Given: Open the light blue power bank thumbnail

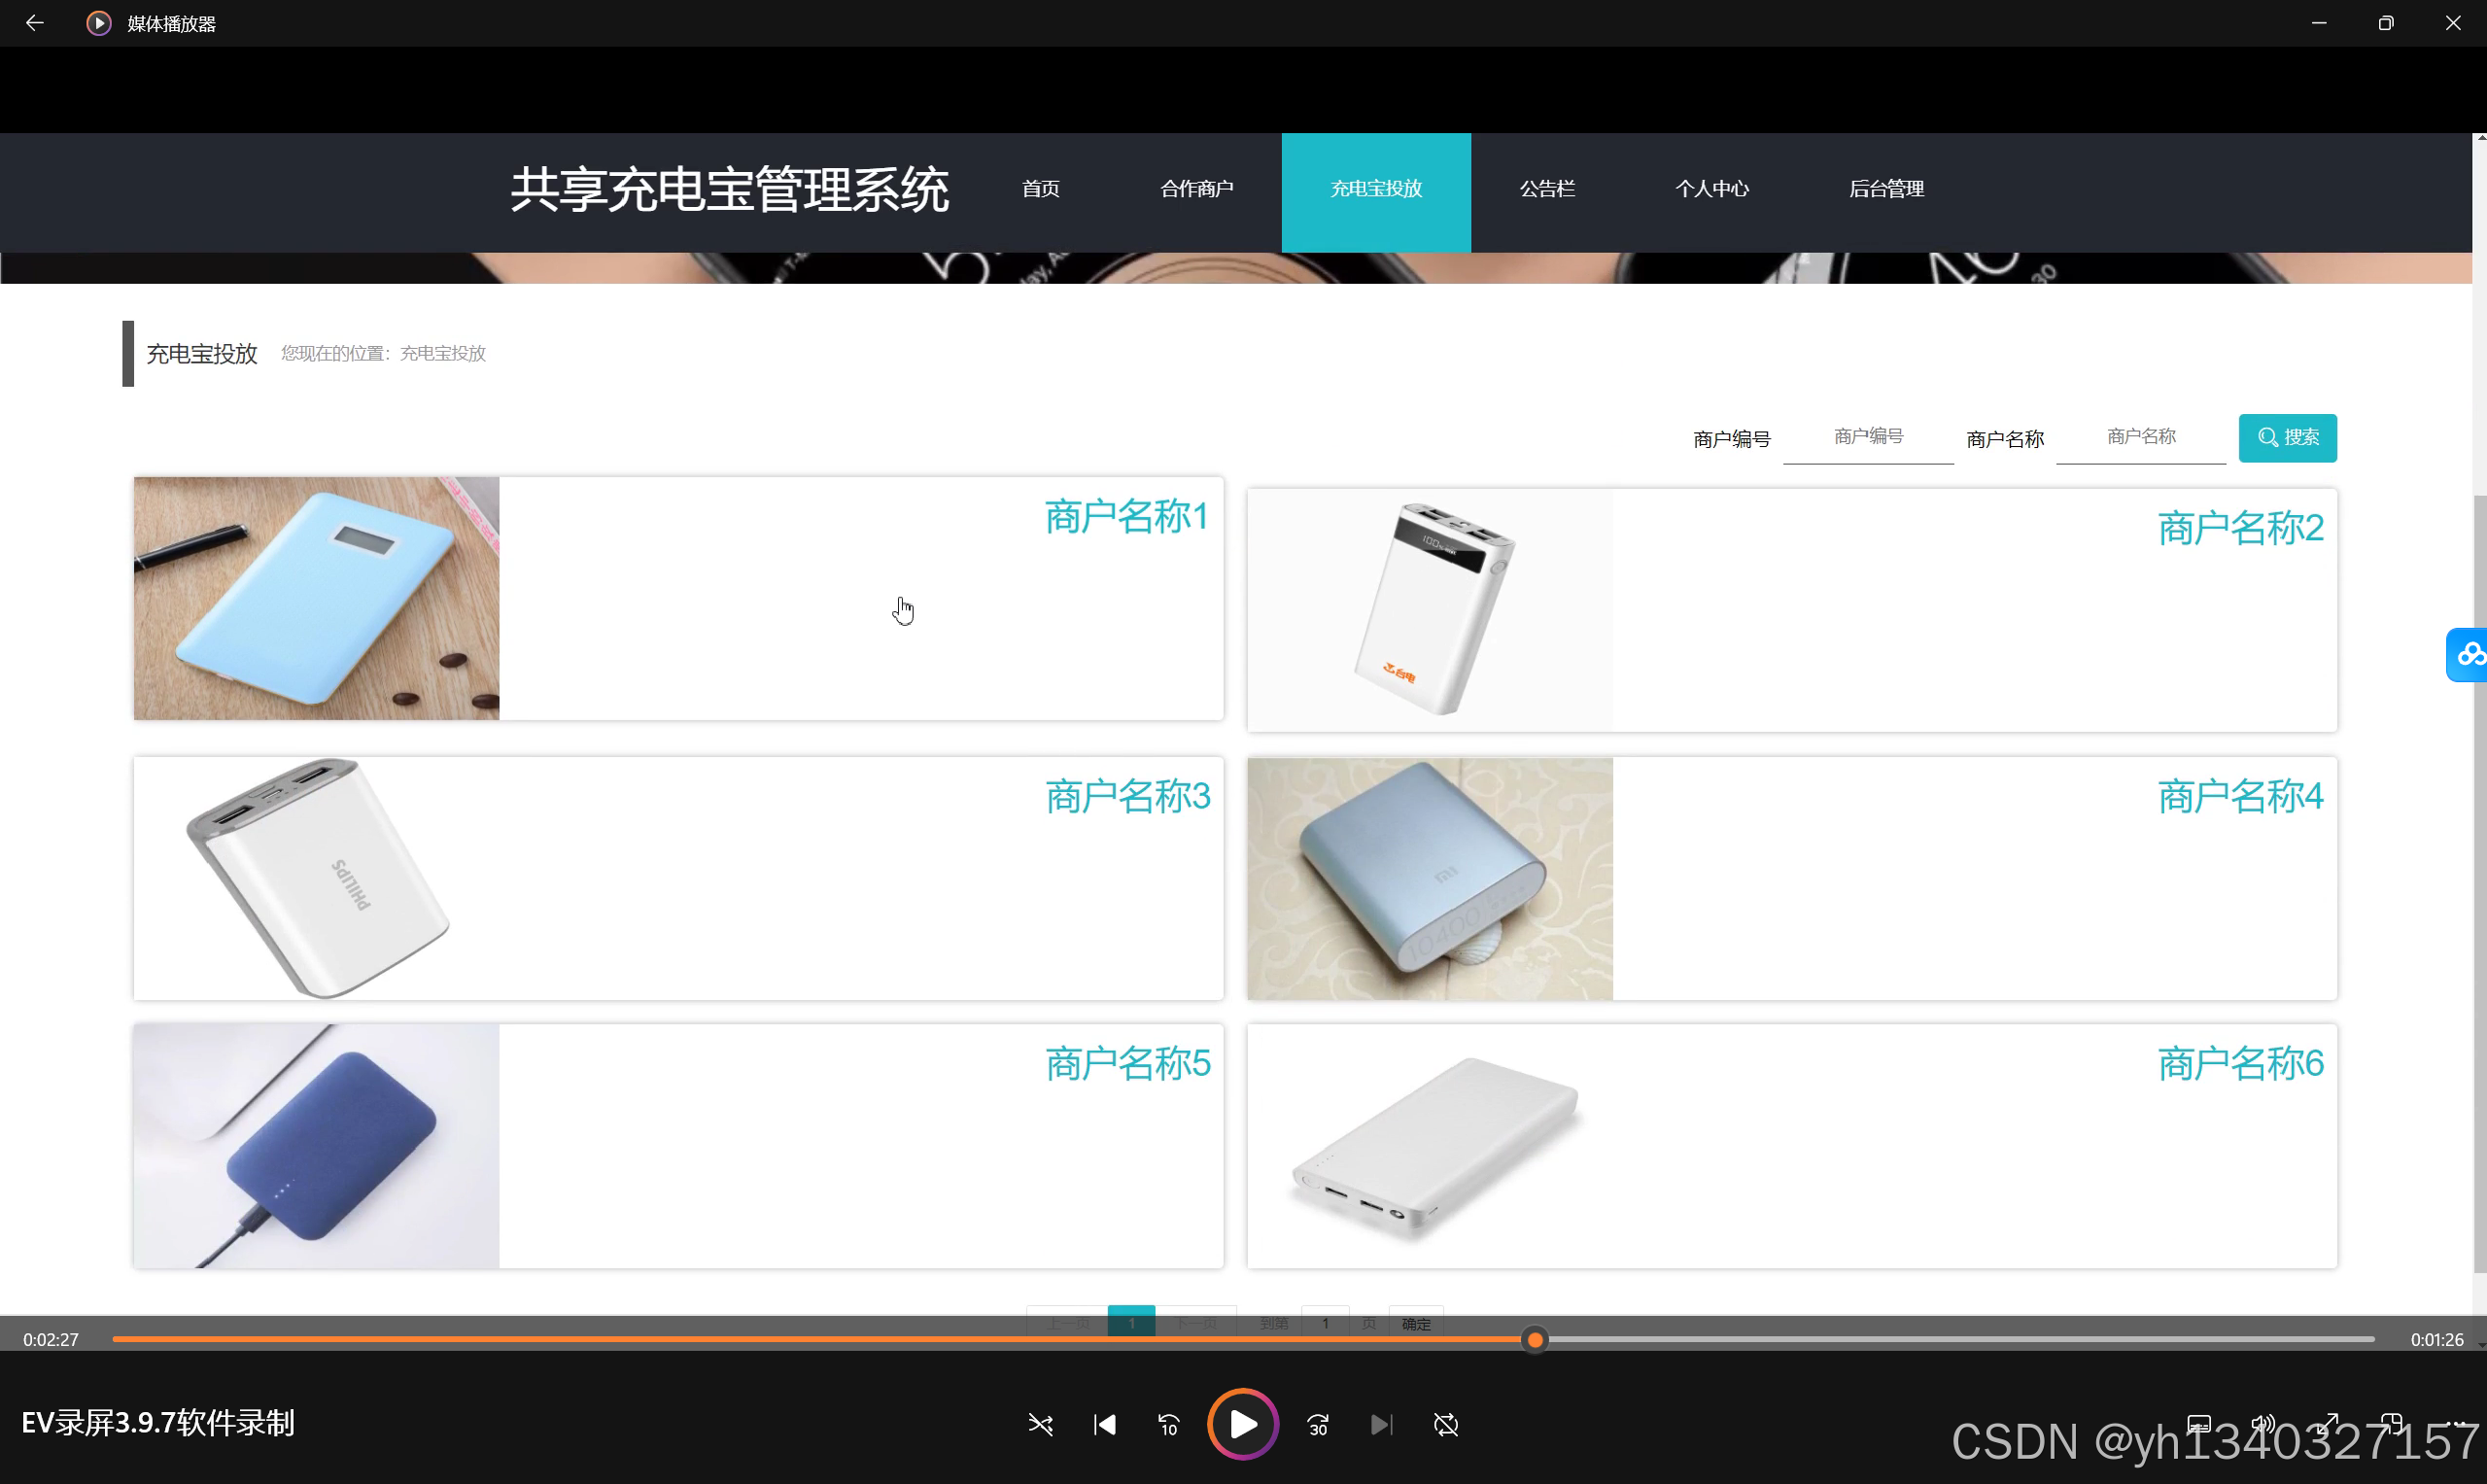Looking at the screenshot, I should 316,598.
